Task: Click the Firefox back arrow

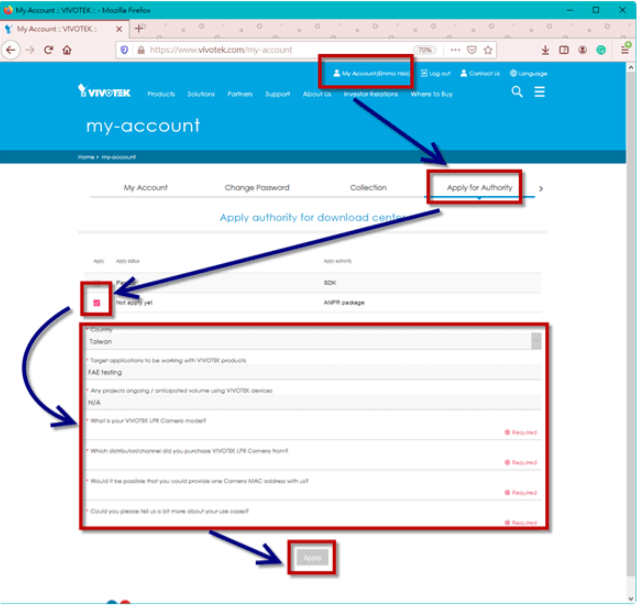Action: [x=11, y=49]
